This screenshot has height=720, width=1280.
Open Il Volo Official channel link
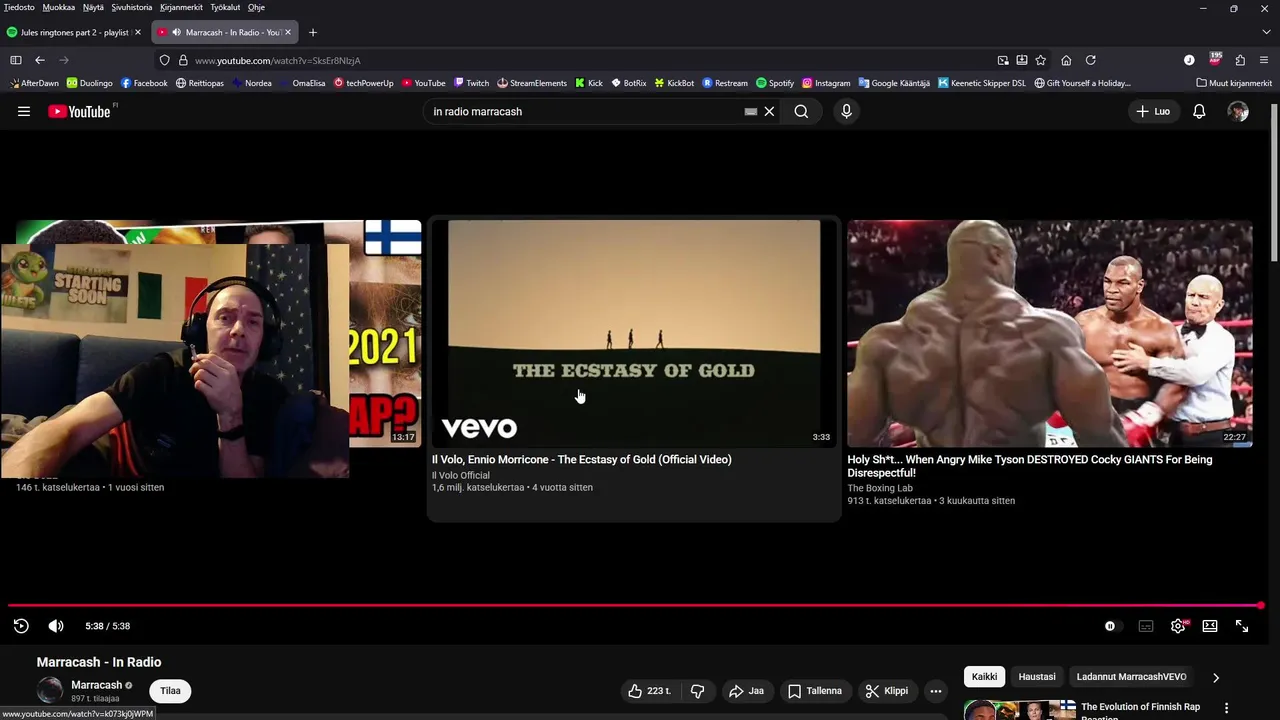[461, 475]
